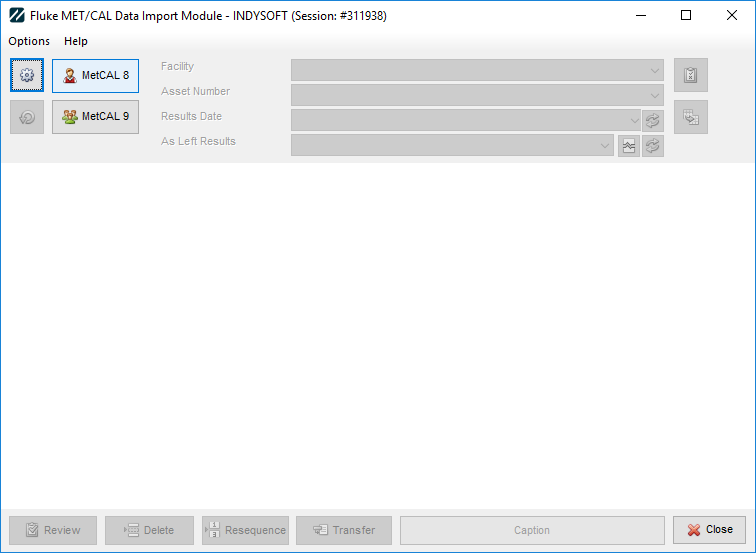
Task: Open the As Left Results dropdown
Action: tap(605, 146)
